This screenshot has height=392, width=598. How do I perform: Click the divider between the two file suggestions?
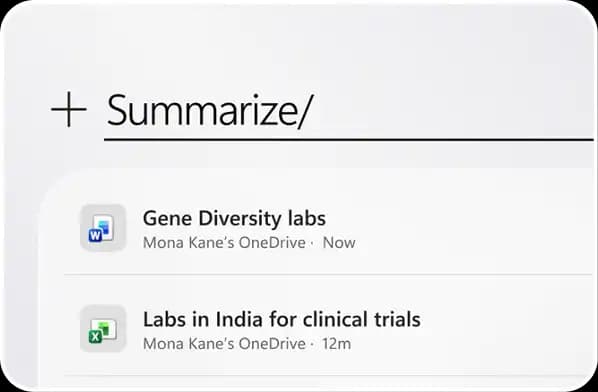click(328, 274)
